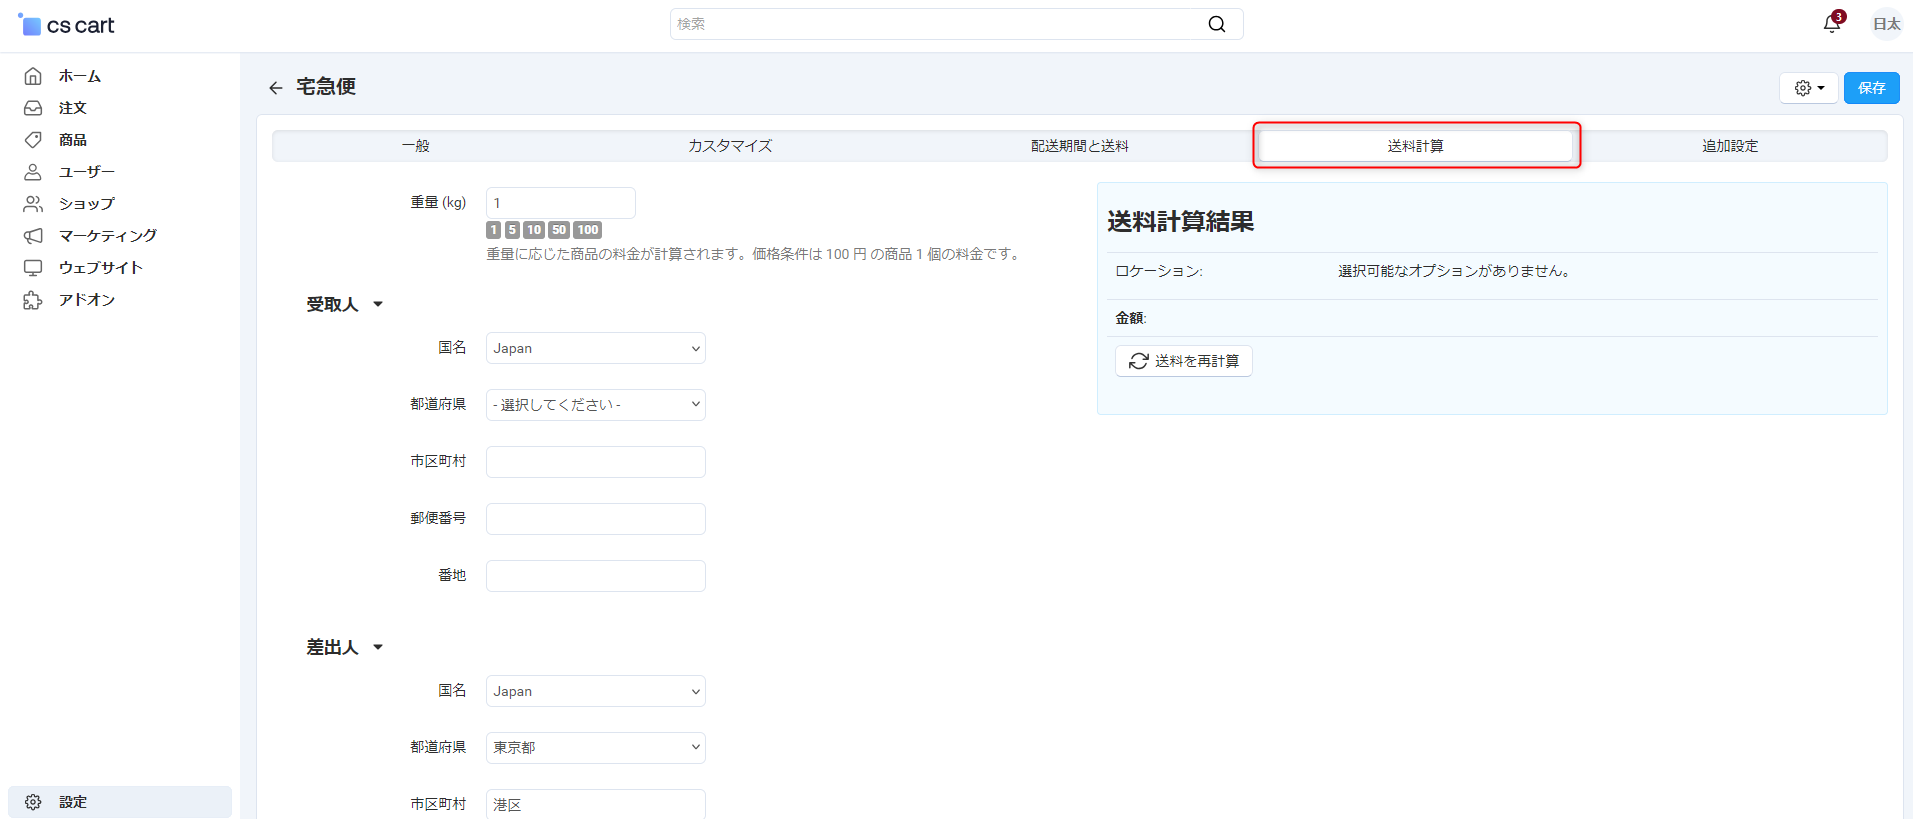Select the 50 kg weight preset

559,230
